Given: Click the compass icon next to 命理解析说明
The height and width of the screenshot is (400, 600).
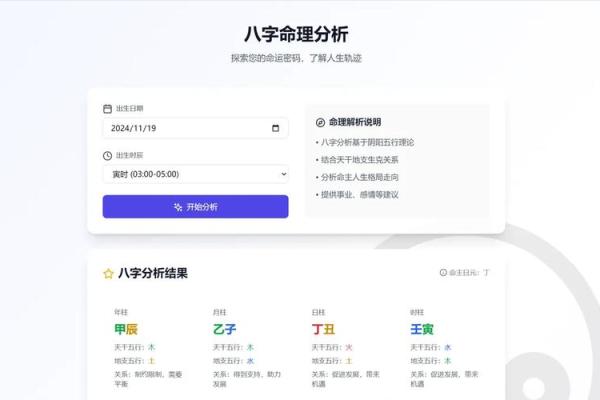Looking at the screenshot, I should (320, 122).
